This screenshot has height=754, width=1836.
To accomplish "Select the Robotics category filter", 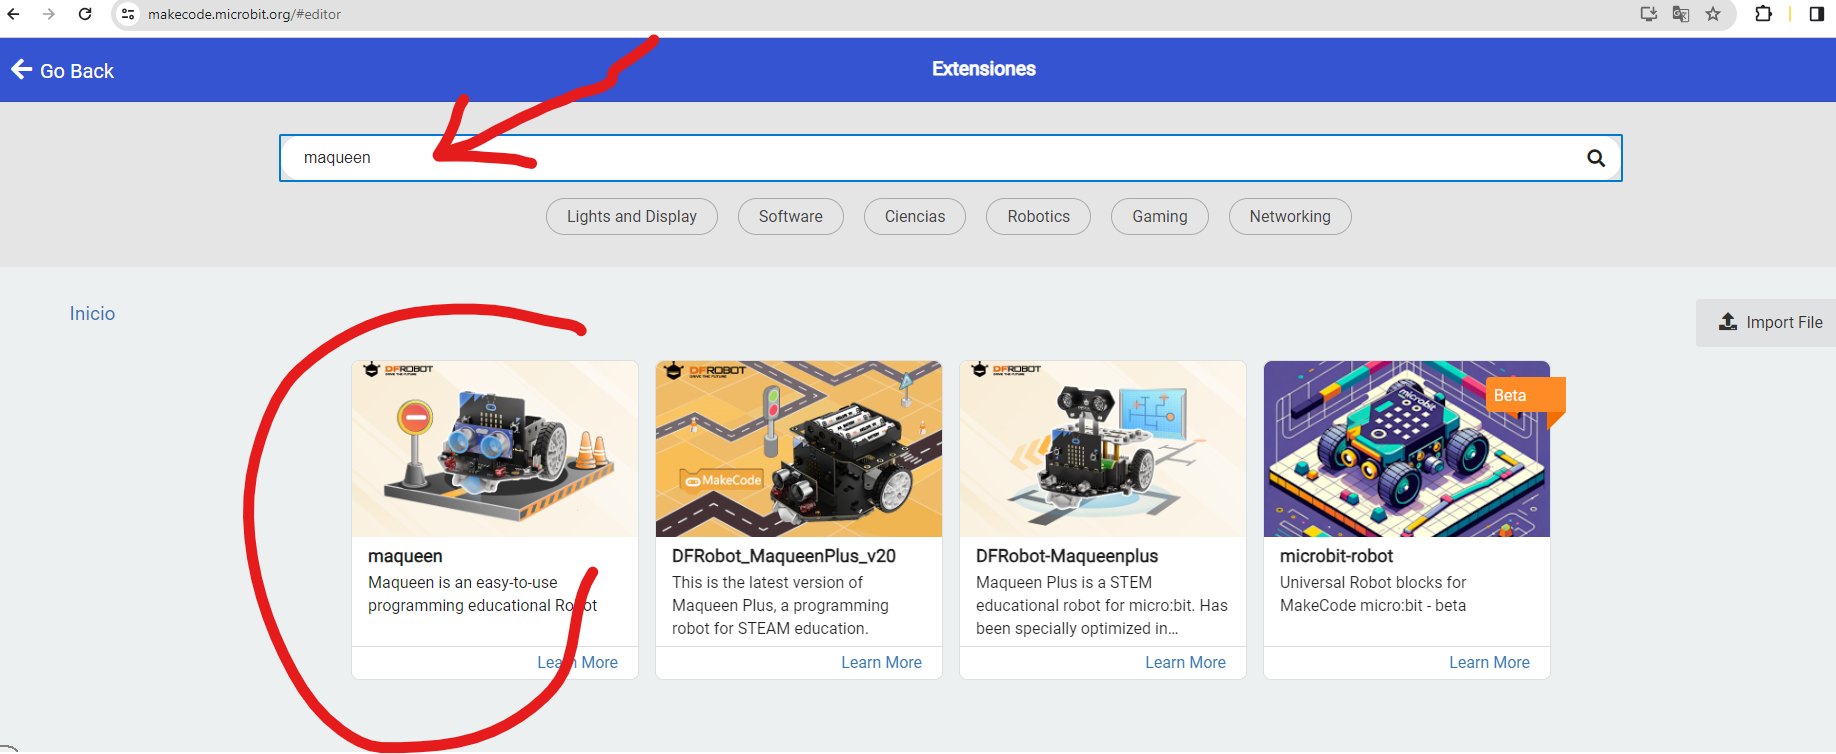I will click(1038, 216).
